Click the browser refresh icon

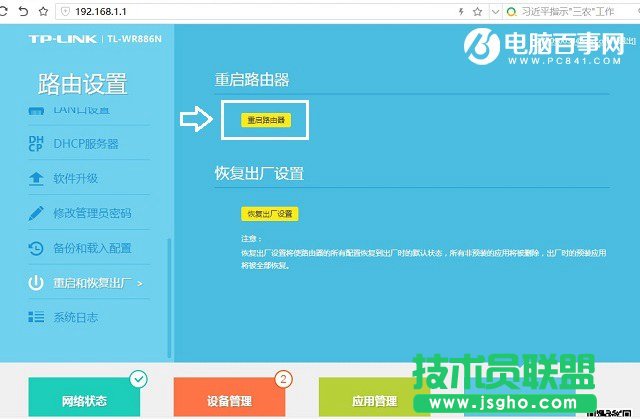tap(3, 11)
